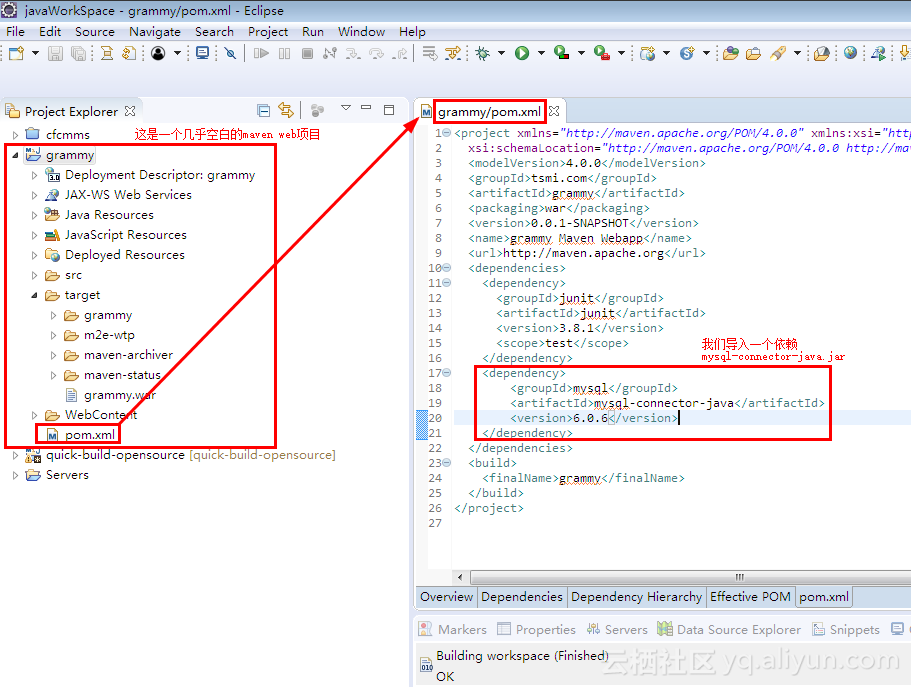
Task: Click the Coverage run icon
Action: [561, 53]
